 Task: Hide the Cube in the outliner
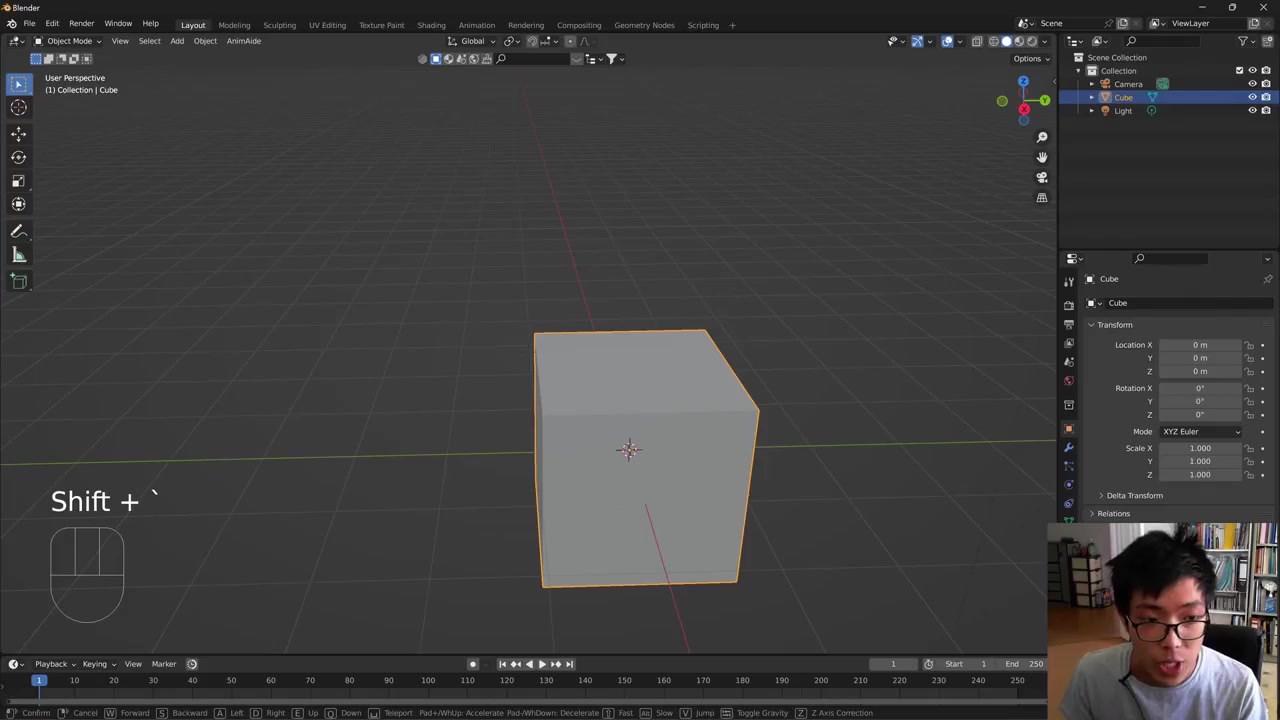click(1252, 97)
